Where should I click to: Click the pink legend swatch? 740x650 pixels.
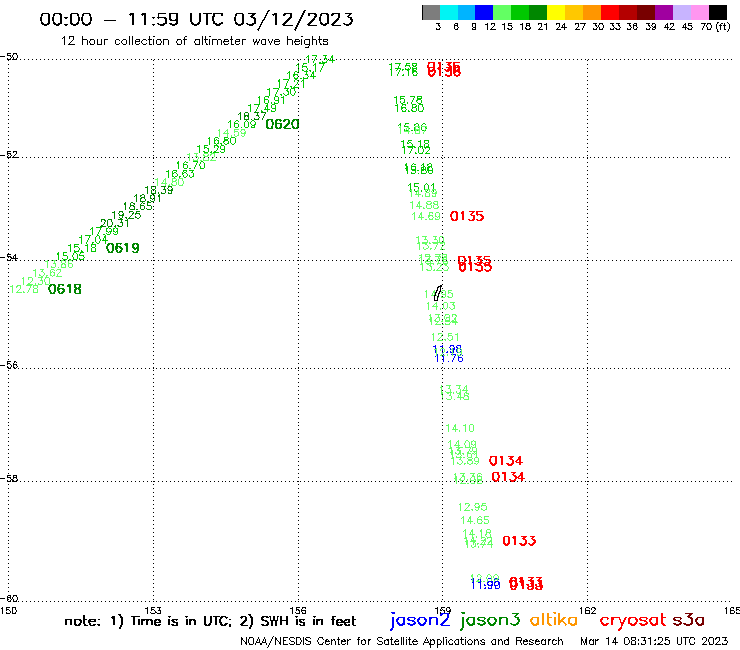(699, 12)
